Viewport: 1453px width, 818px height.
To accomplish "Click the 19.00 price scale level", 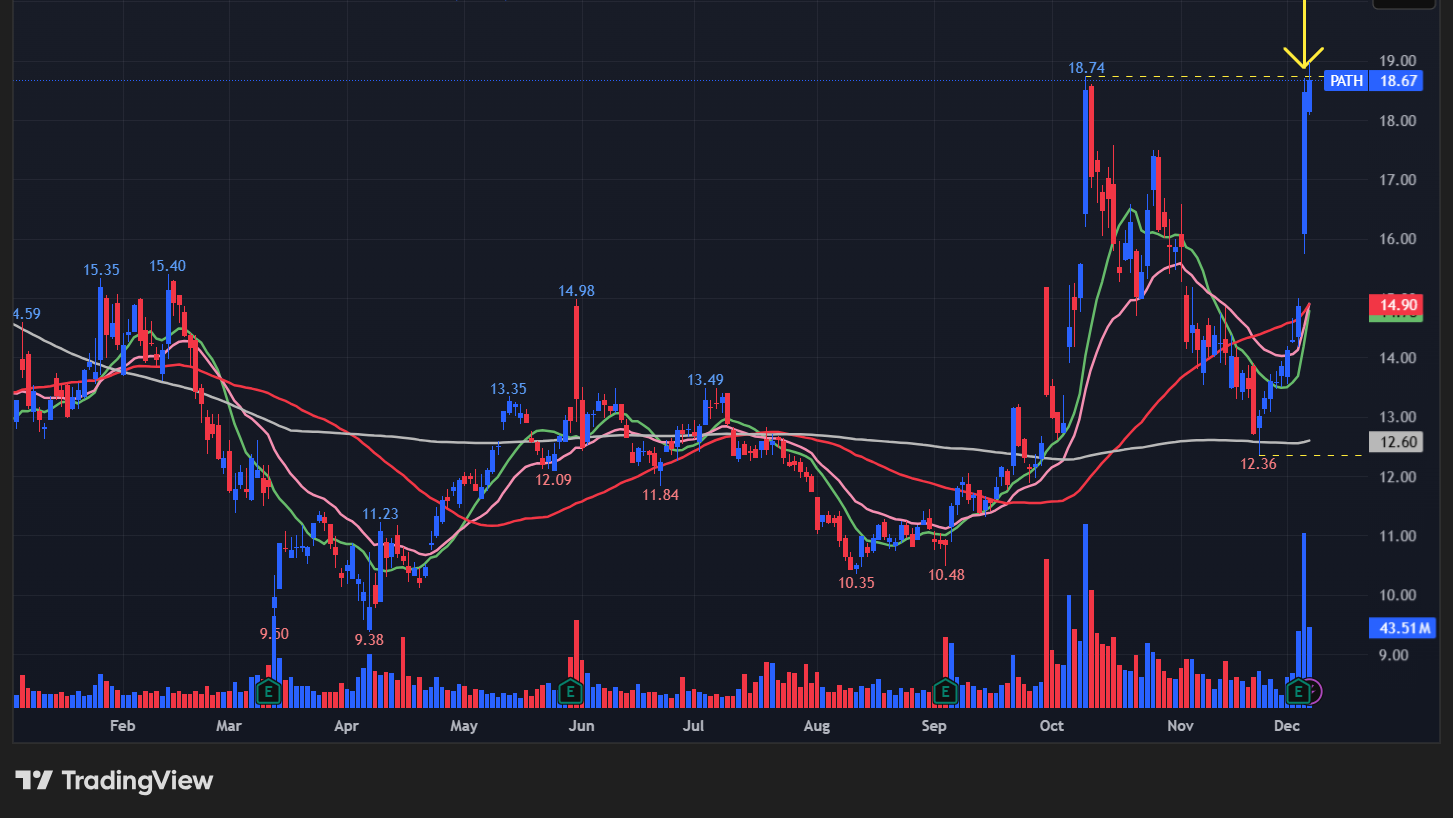I will [x=1395, y=61].
